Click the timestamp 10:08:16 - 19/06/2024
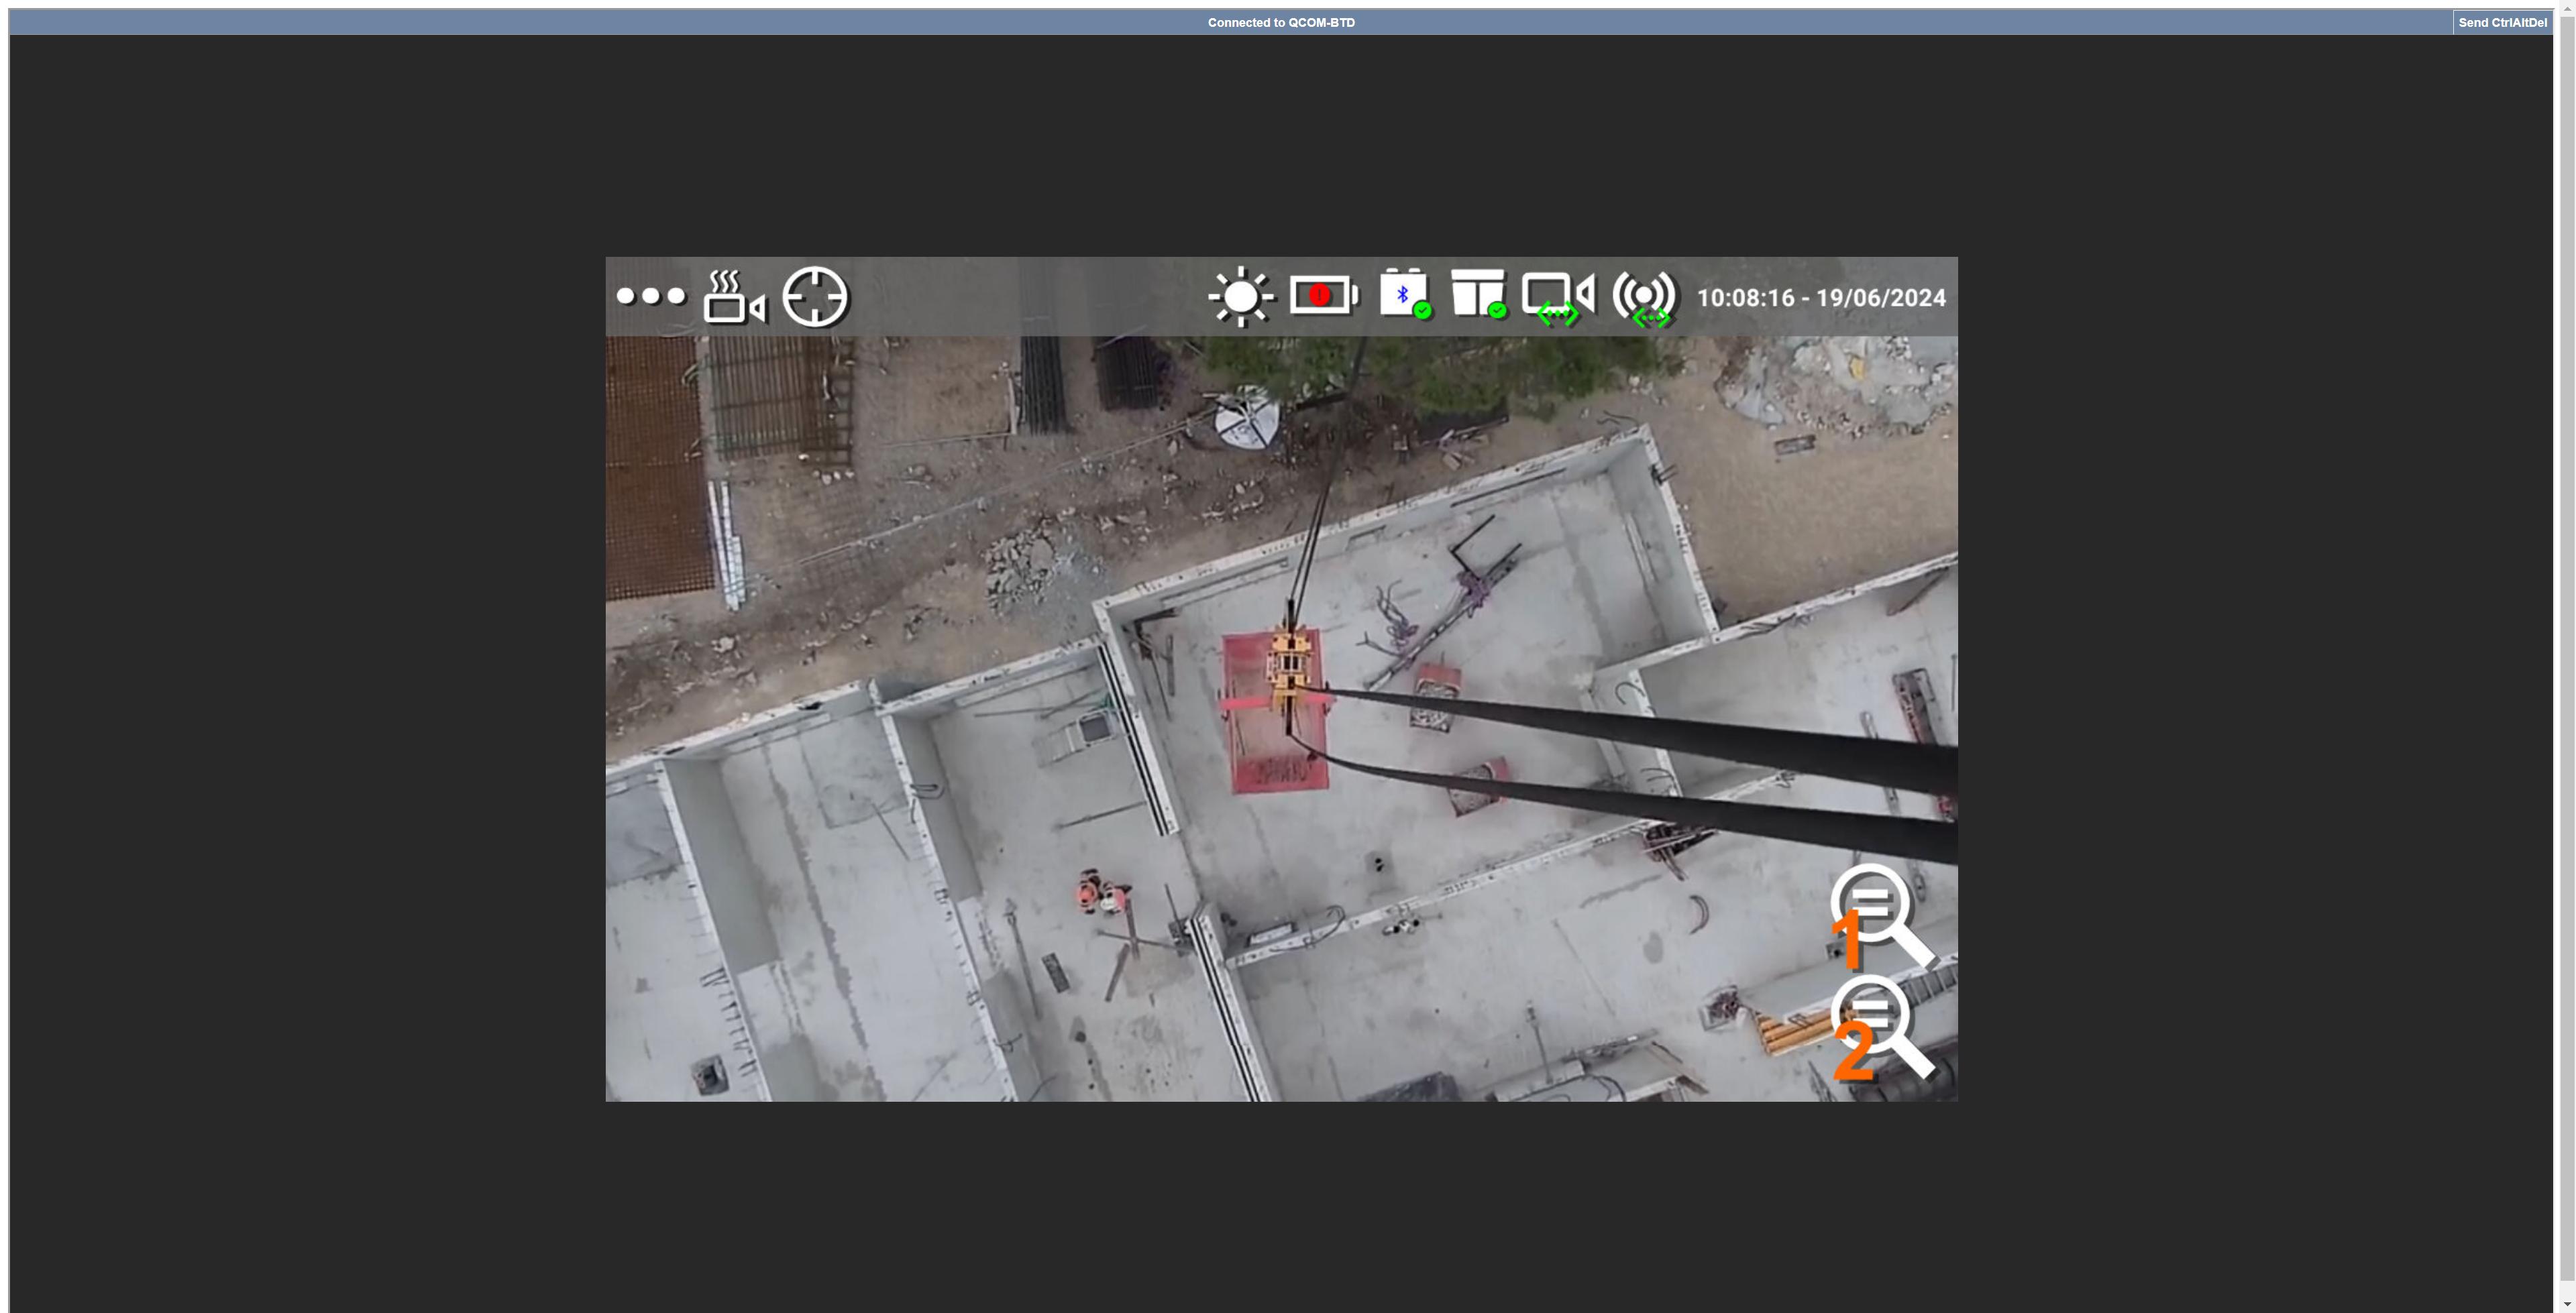 tap(1821, 298)
